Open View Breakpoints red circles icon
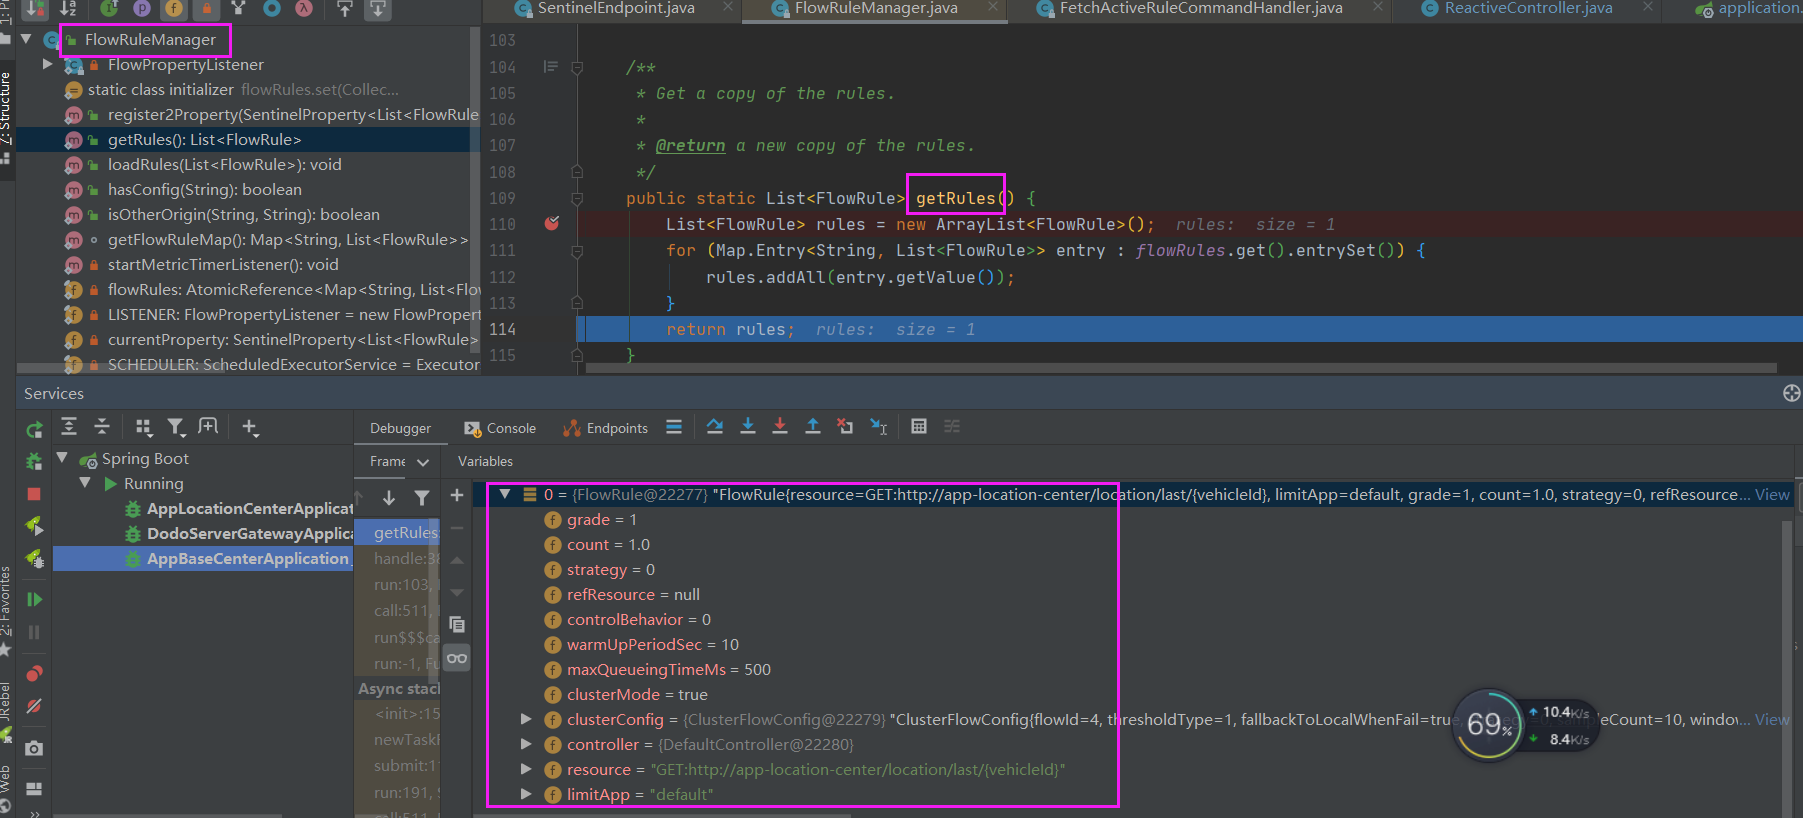The height and width of the screenshot is (818, 1803). [x=34, y=673]
